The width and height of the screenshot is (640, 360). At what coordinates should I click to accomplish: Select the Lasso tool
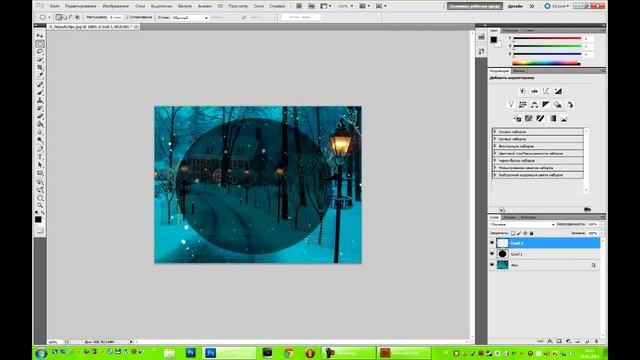point(40,52)
